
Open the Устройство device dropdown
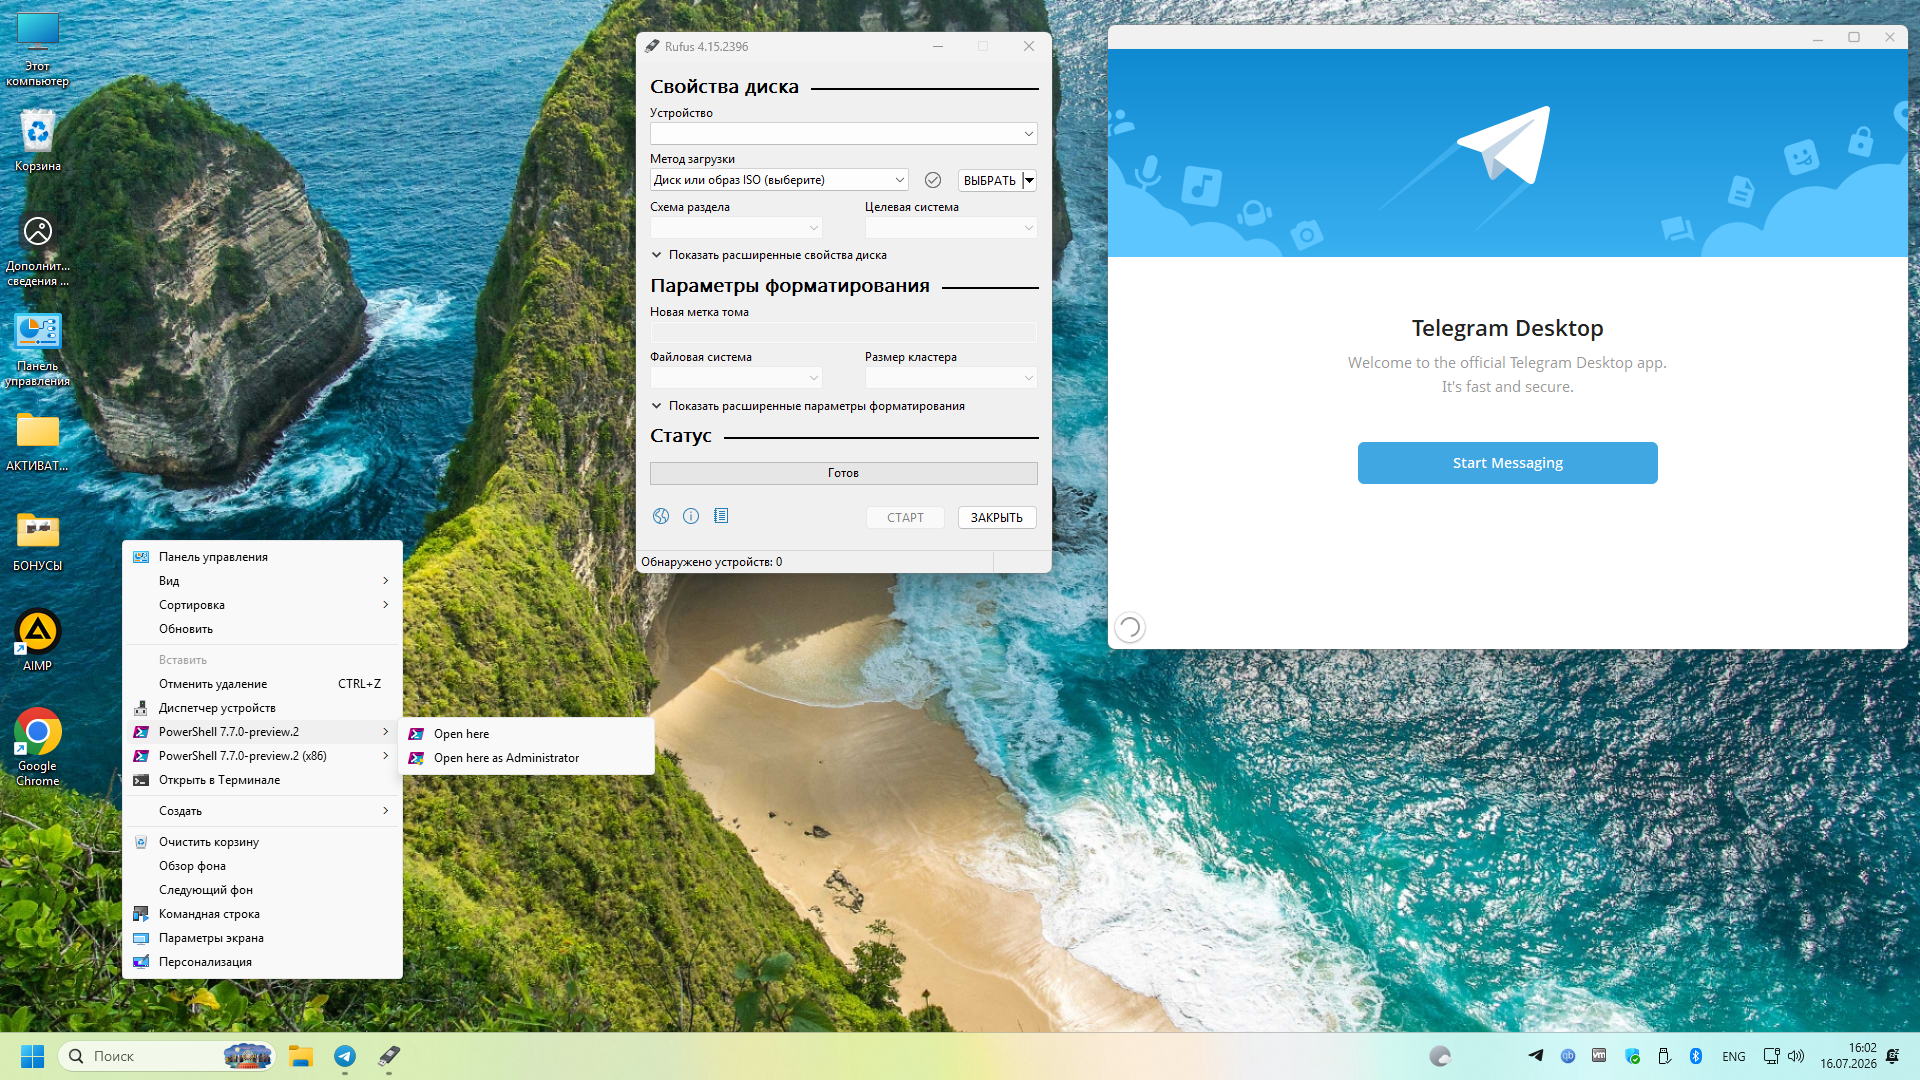point(844,134)
